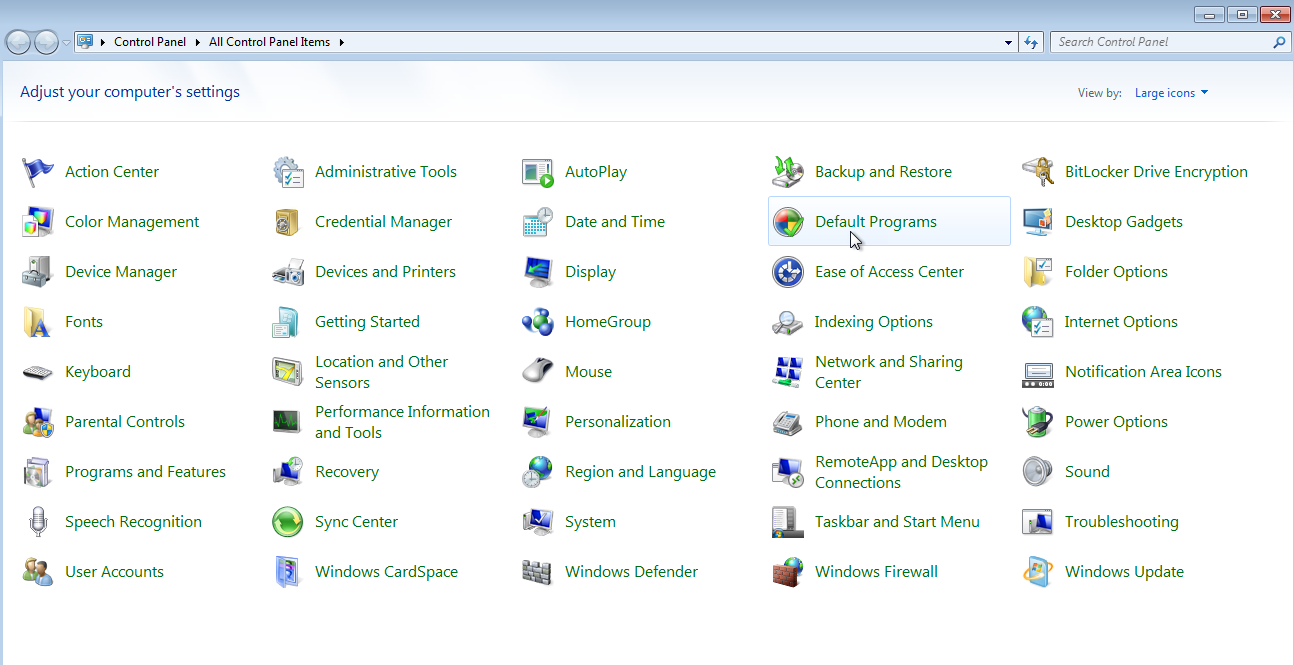Open the Taskbar and Start Menu link

(x=897, y=522)
